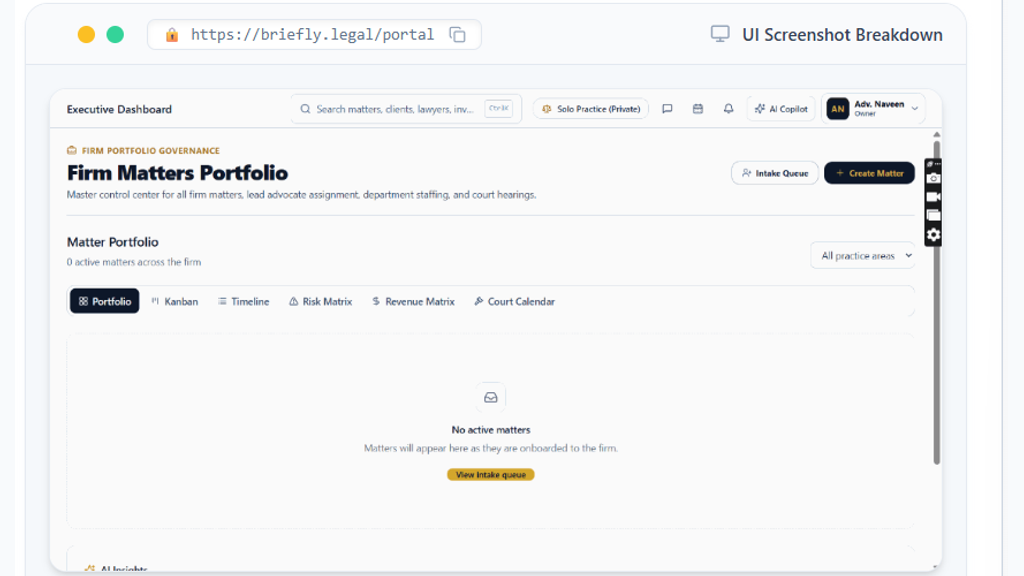This screenshot has width=1024, height=576.
Task: Click the UI Screenshot Breakdown title
Action: pyautogui.click(x=842, y=35)
